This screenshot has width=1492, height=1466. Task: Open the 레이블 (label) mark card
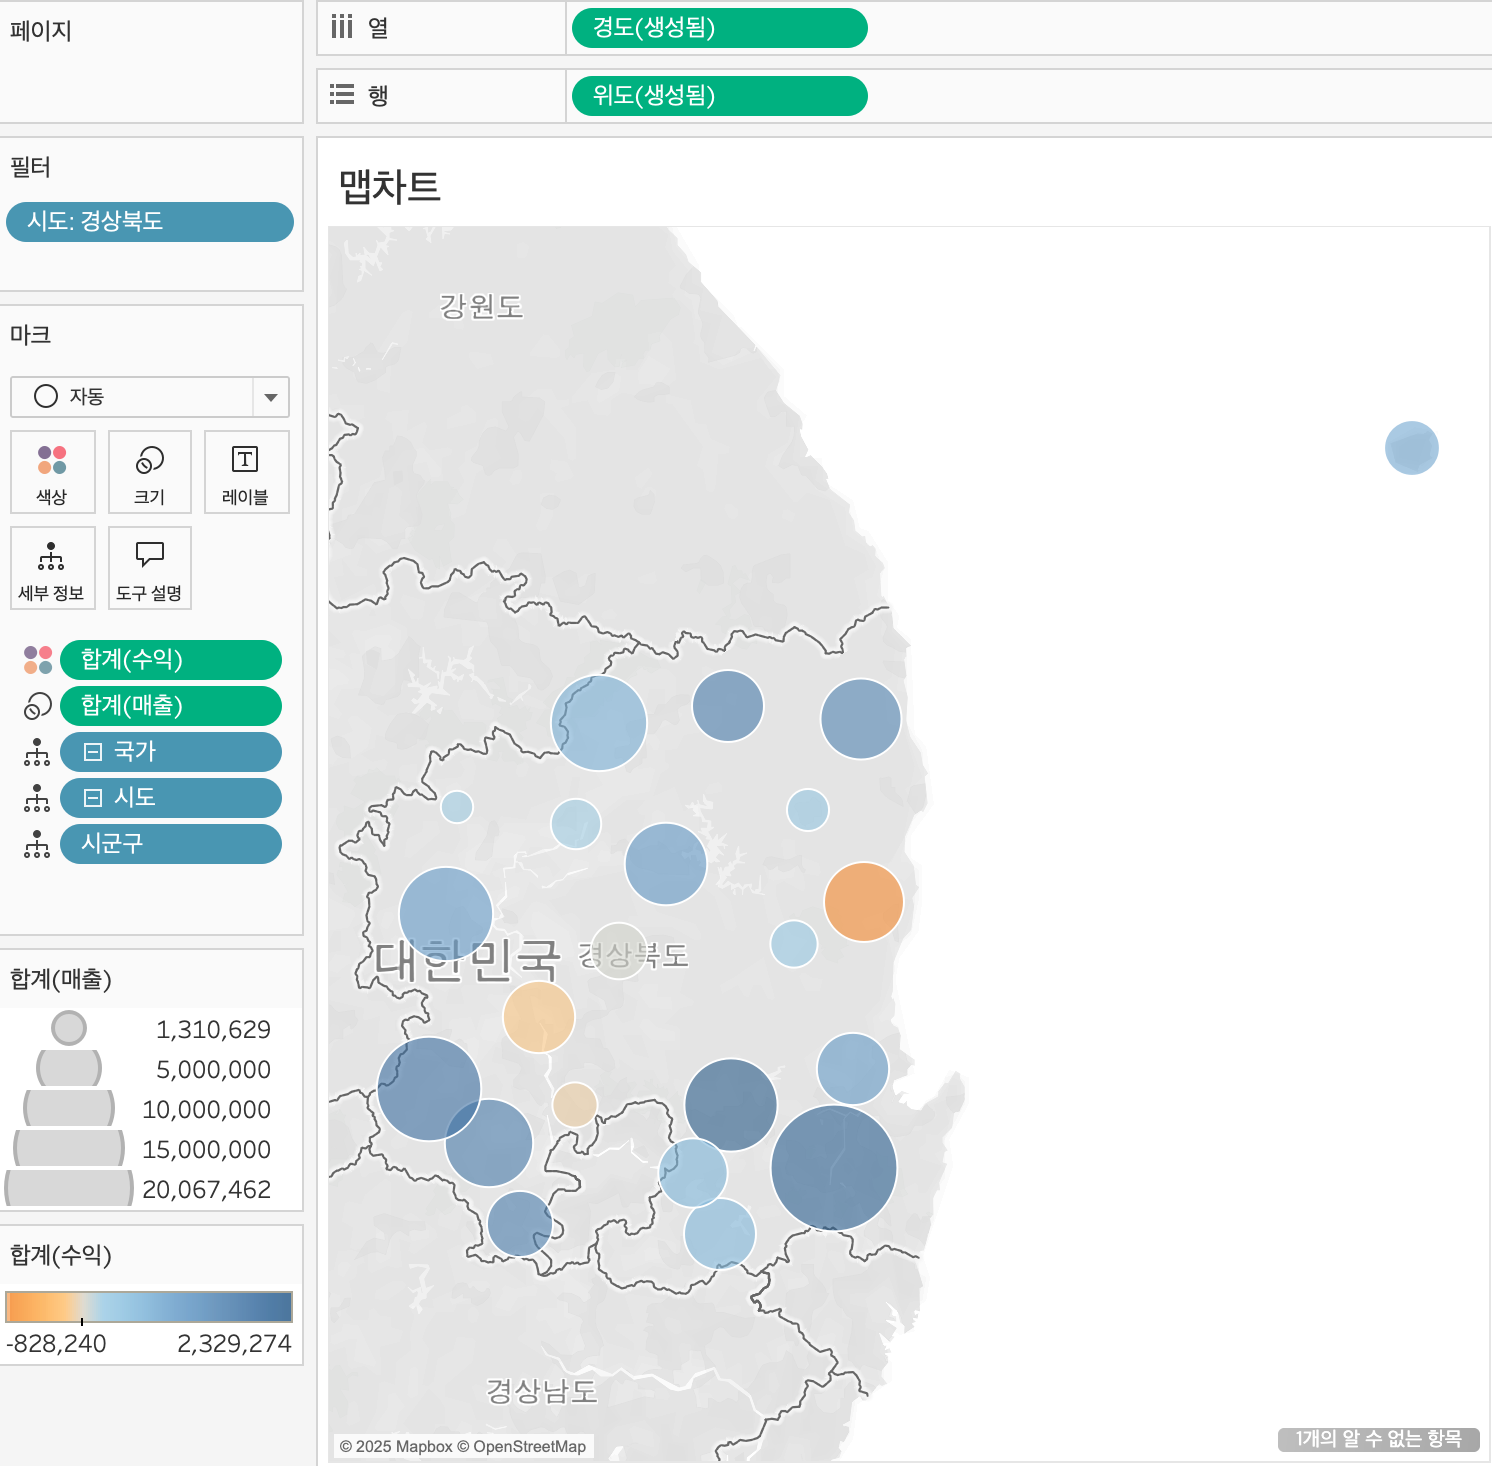[x=246, y=472]
